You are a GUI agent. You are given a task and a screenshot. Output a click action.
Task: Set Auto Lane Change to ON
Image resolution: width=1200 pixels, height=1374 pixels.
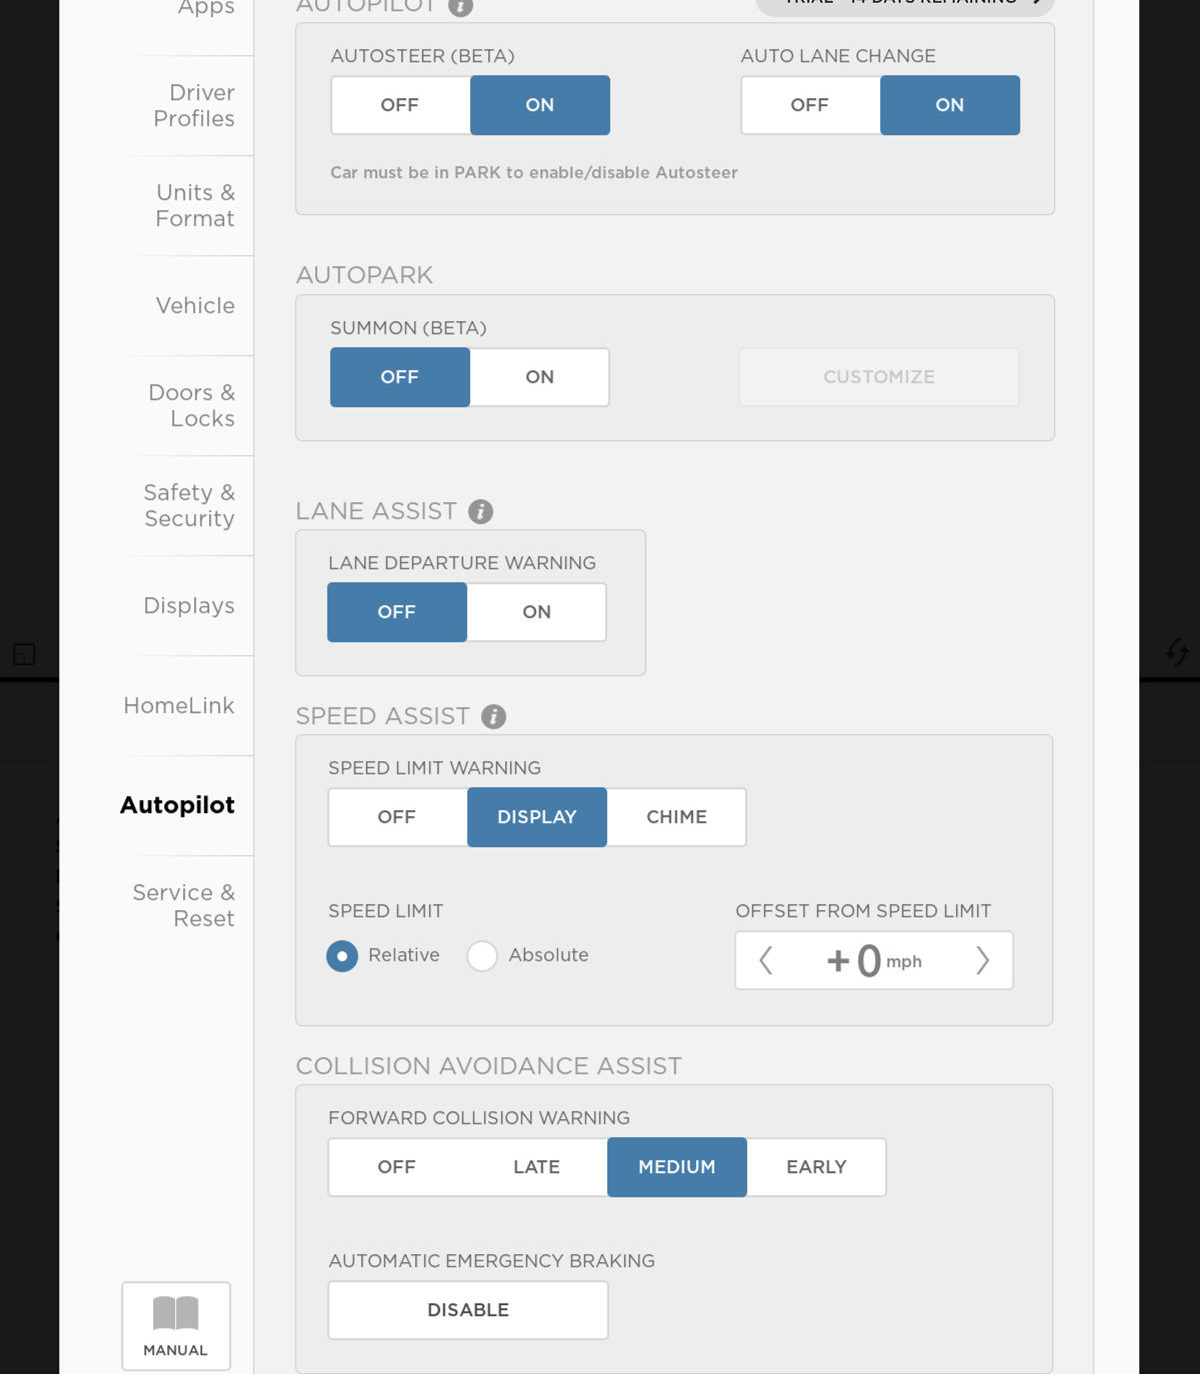click(x=950, y=105)
